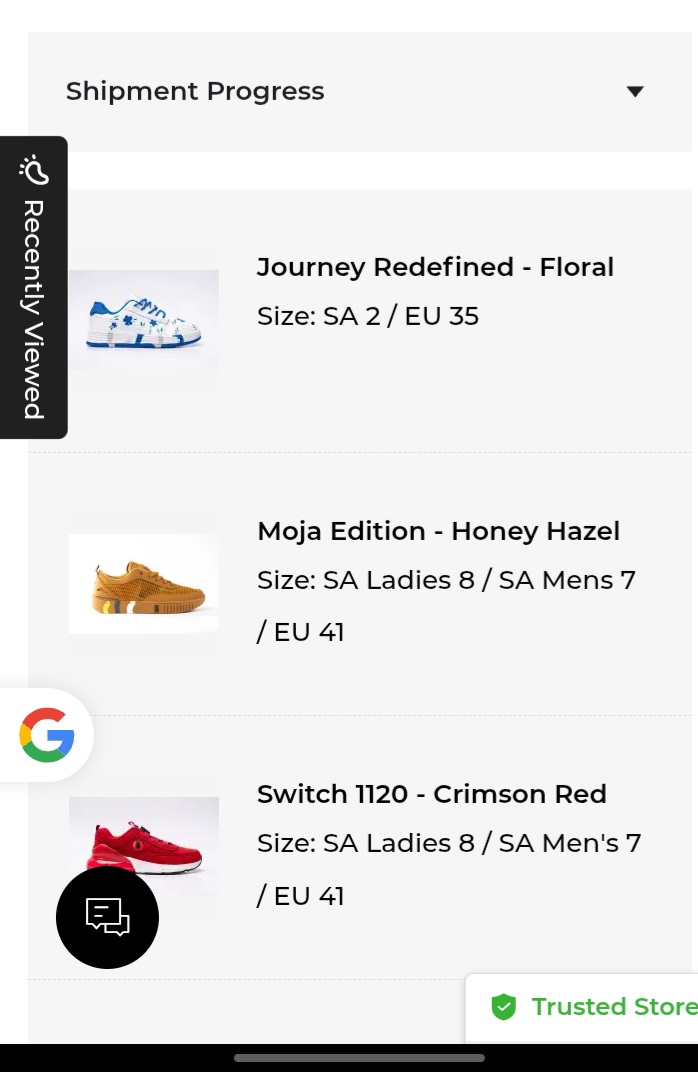Select the Switch 1120 - Crimson Red title
The image size is (698, 1072).
click(432, 795)
